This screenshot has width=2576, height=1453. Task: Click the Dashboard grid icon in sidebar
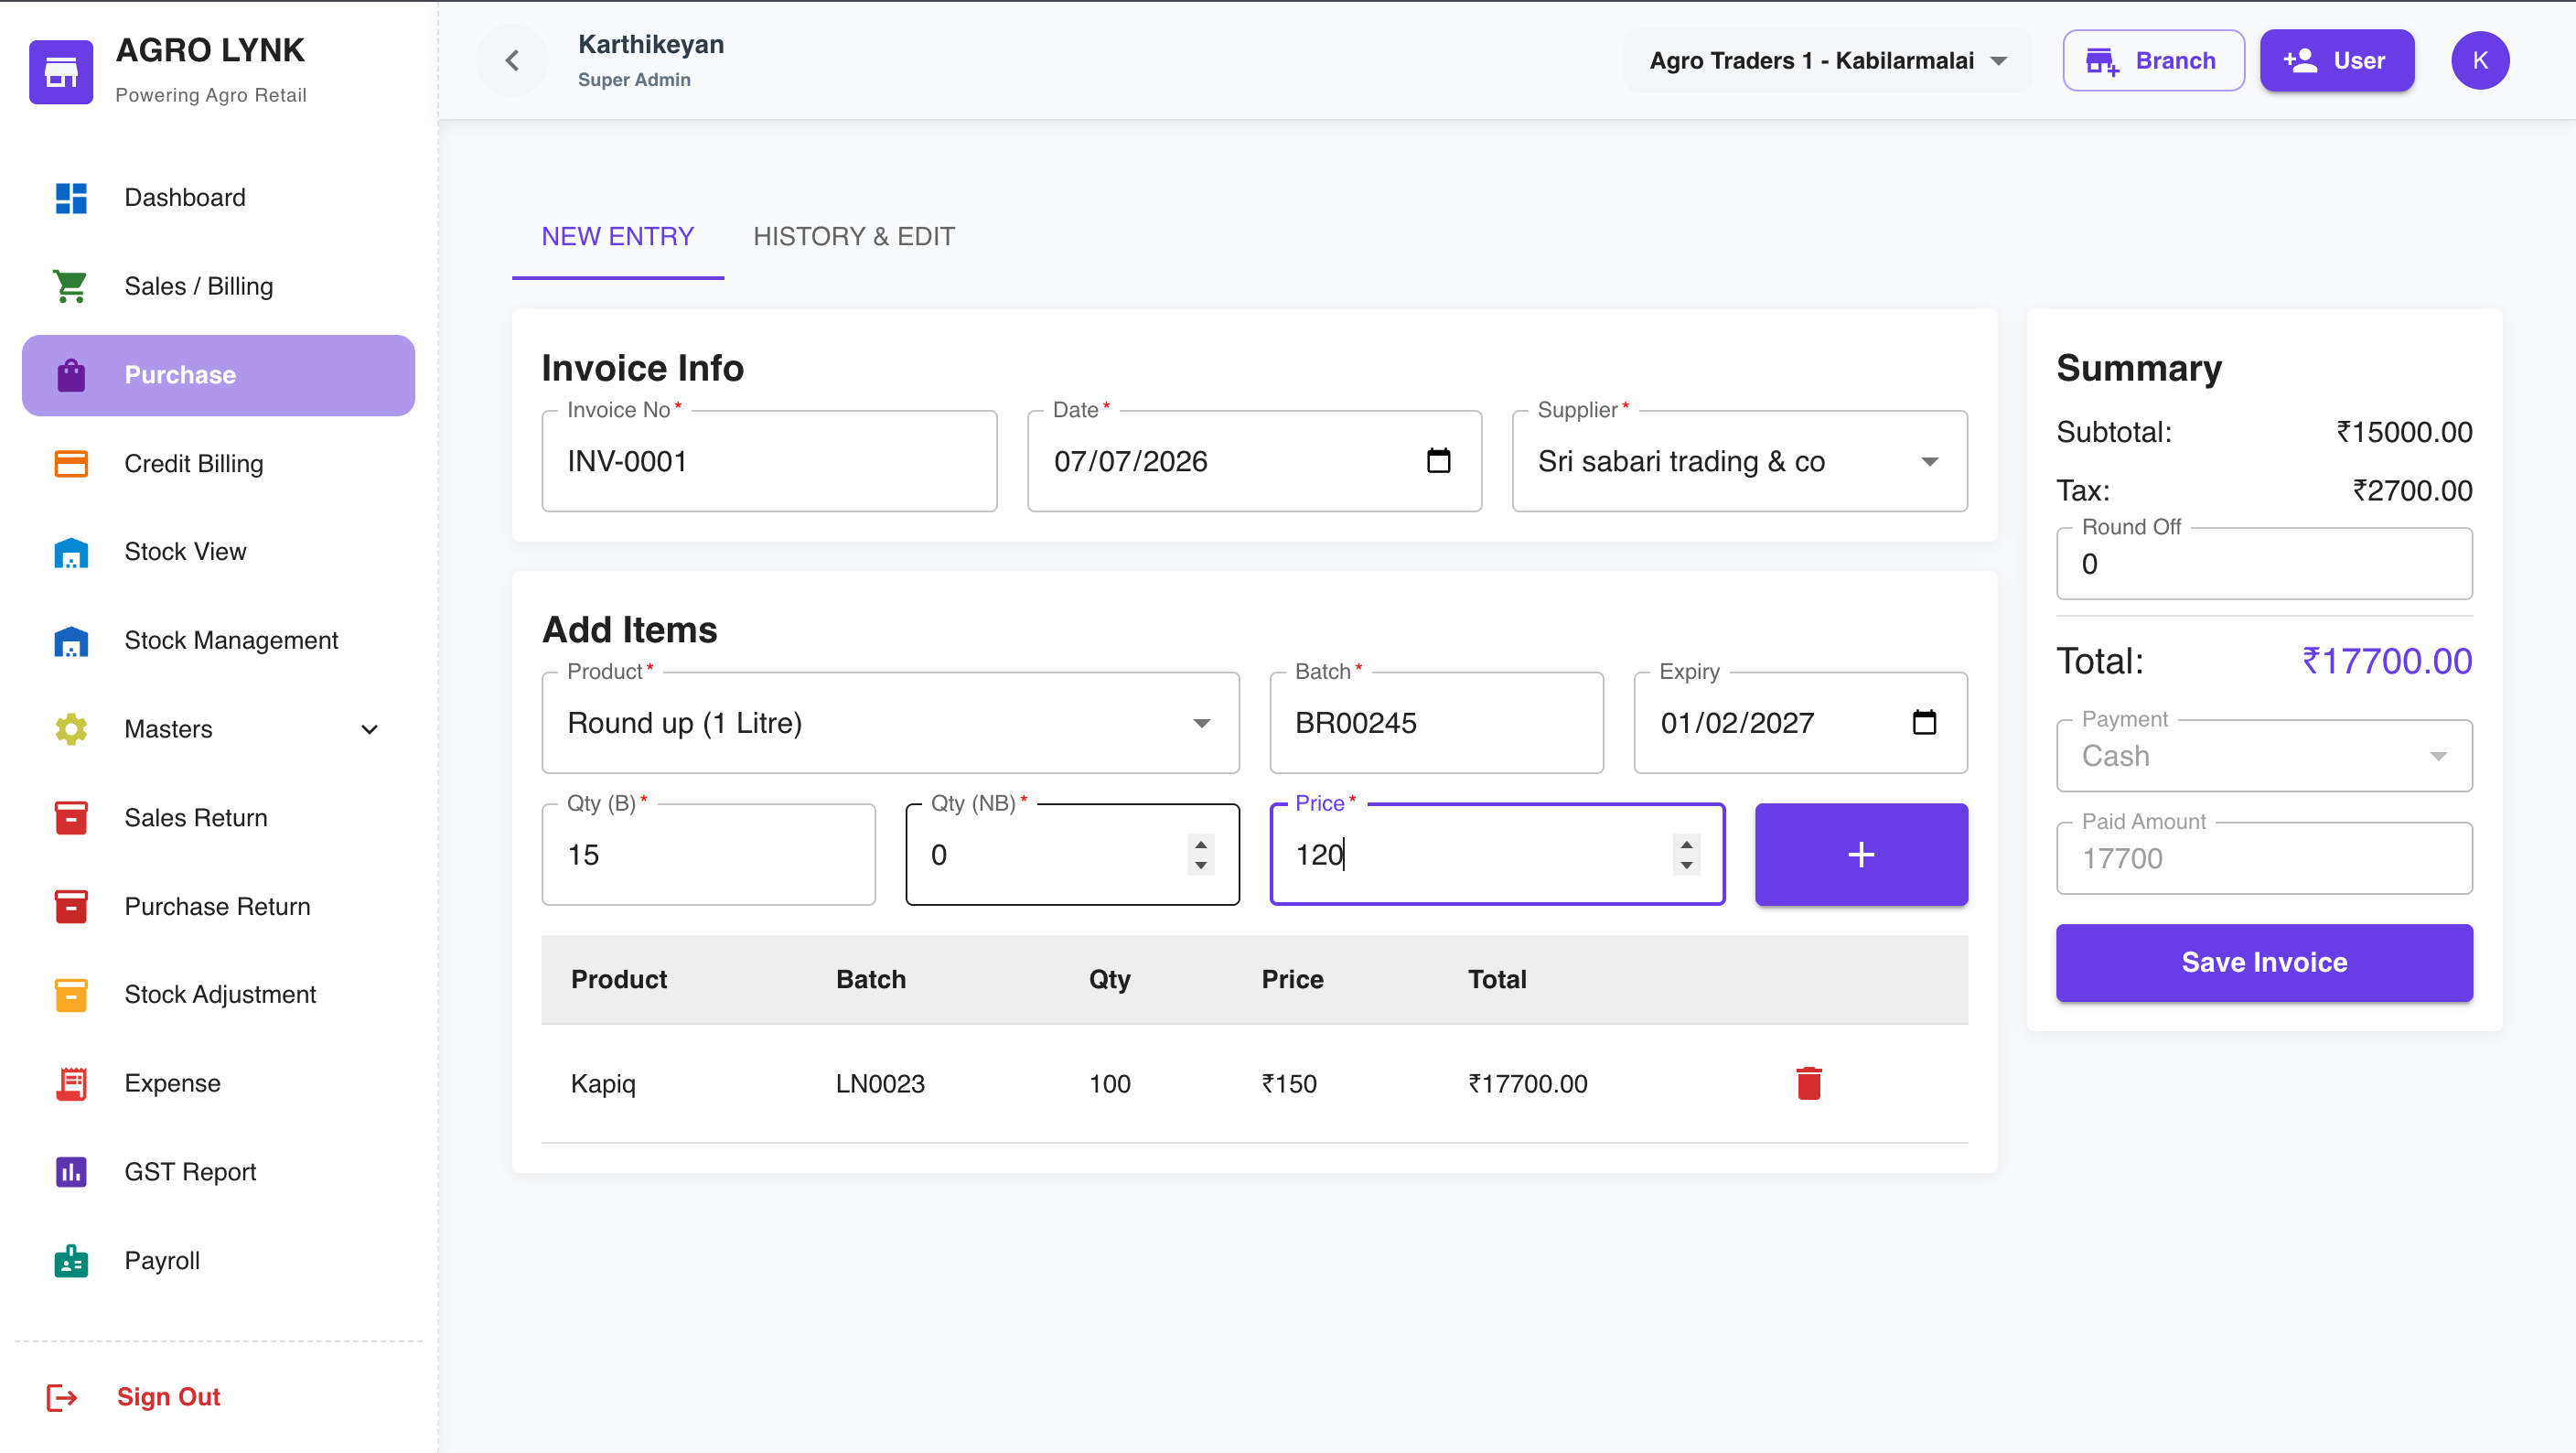tap(71, 198)
